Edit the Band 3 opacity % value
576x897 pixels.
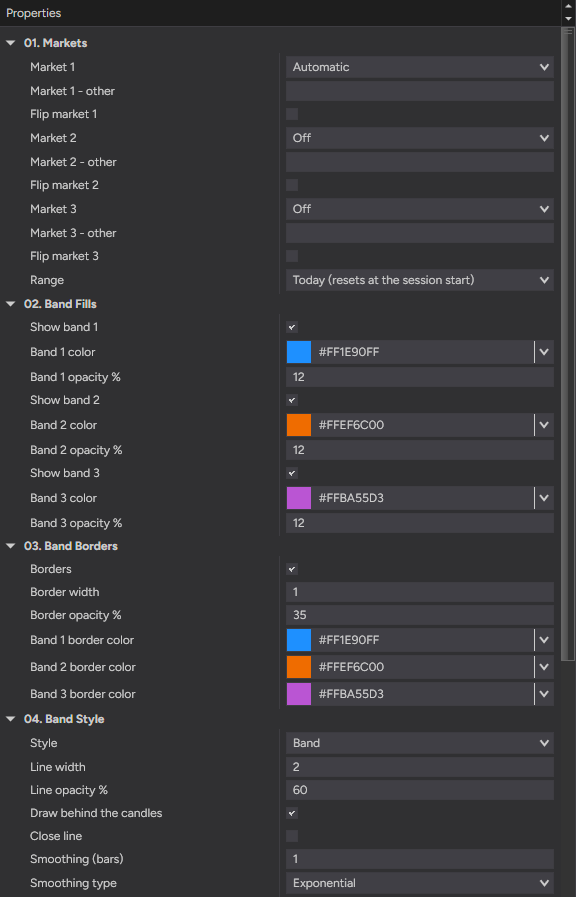419,523
